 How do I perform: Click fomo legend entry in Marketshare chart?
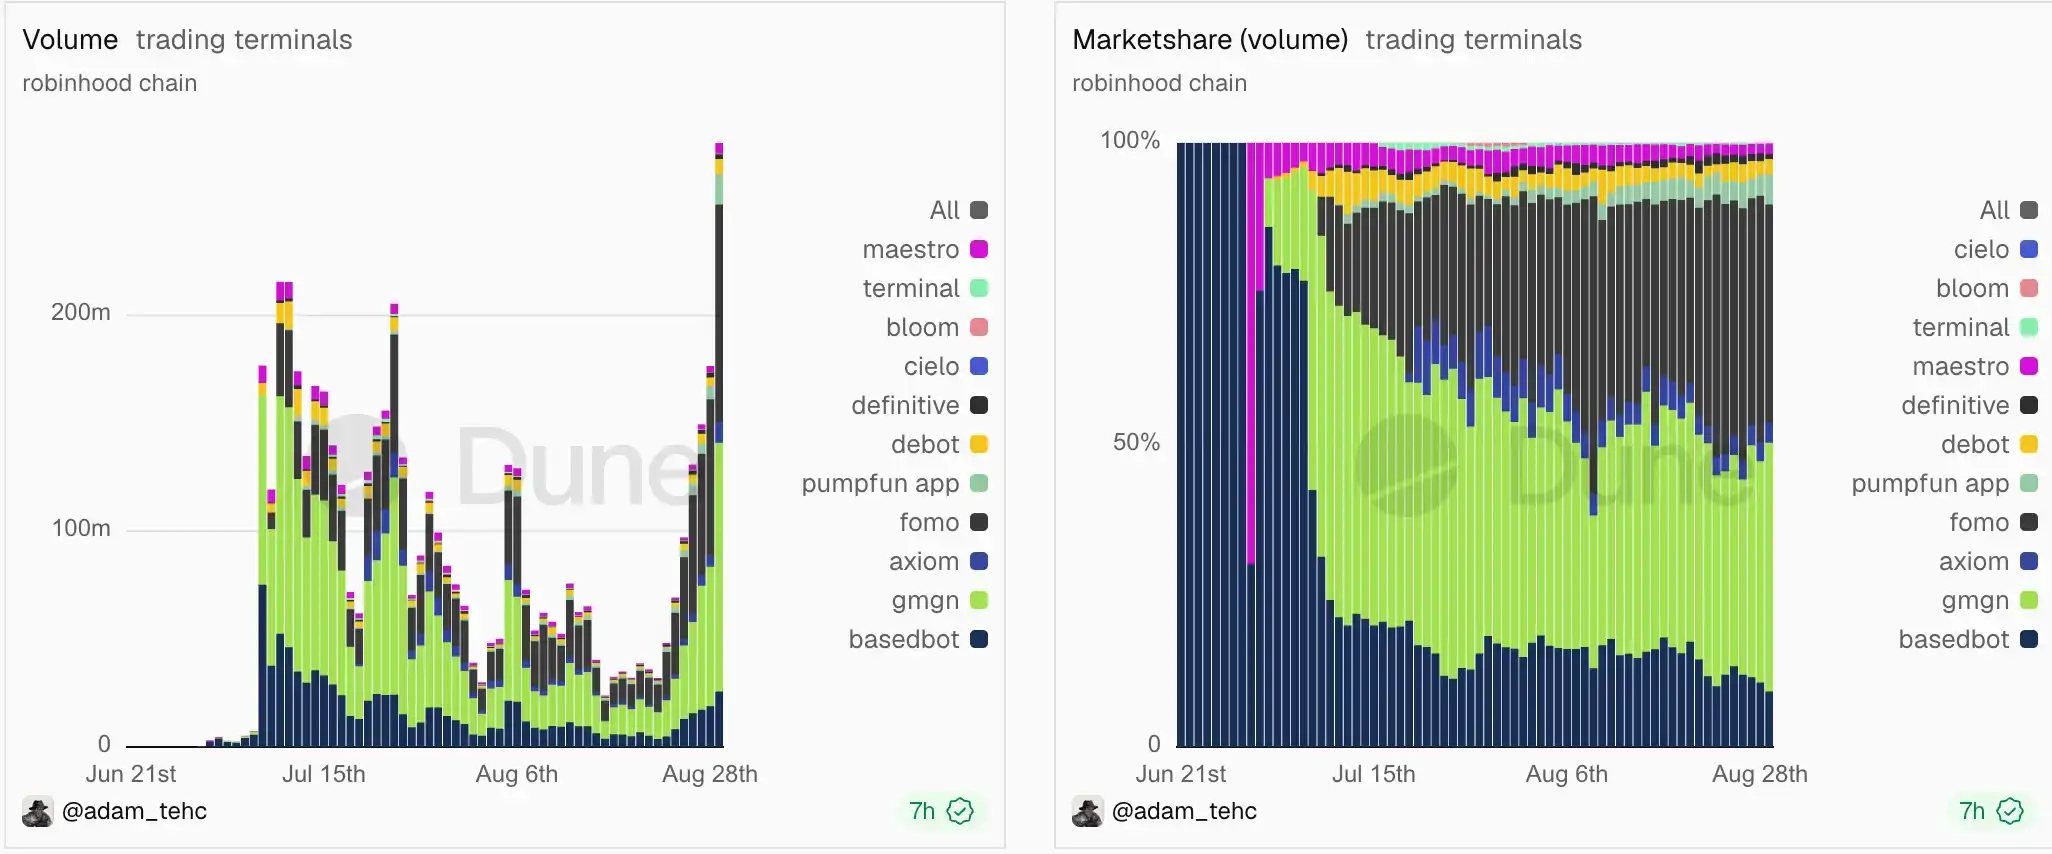[1993, 522]
